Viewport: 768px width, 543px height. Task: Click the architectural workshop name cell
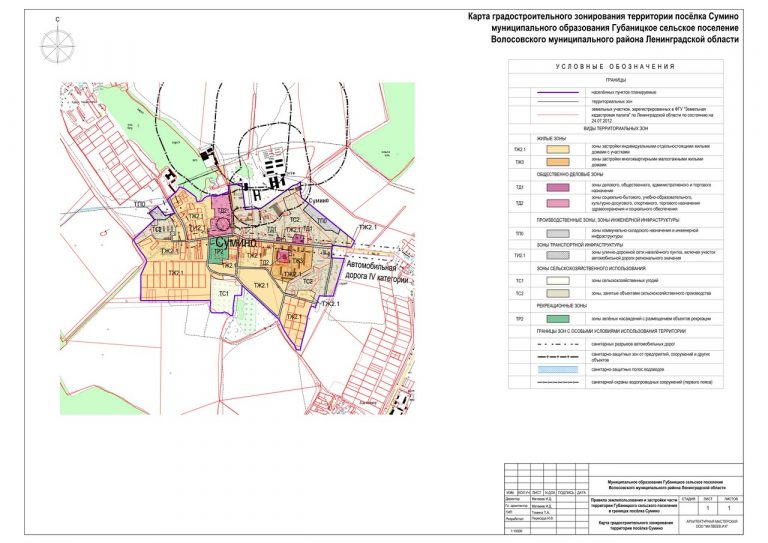[x=712, y=525]
